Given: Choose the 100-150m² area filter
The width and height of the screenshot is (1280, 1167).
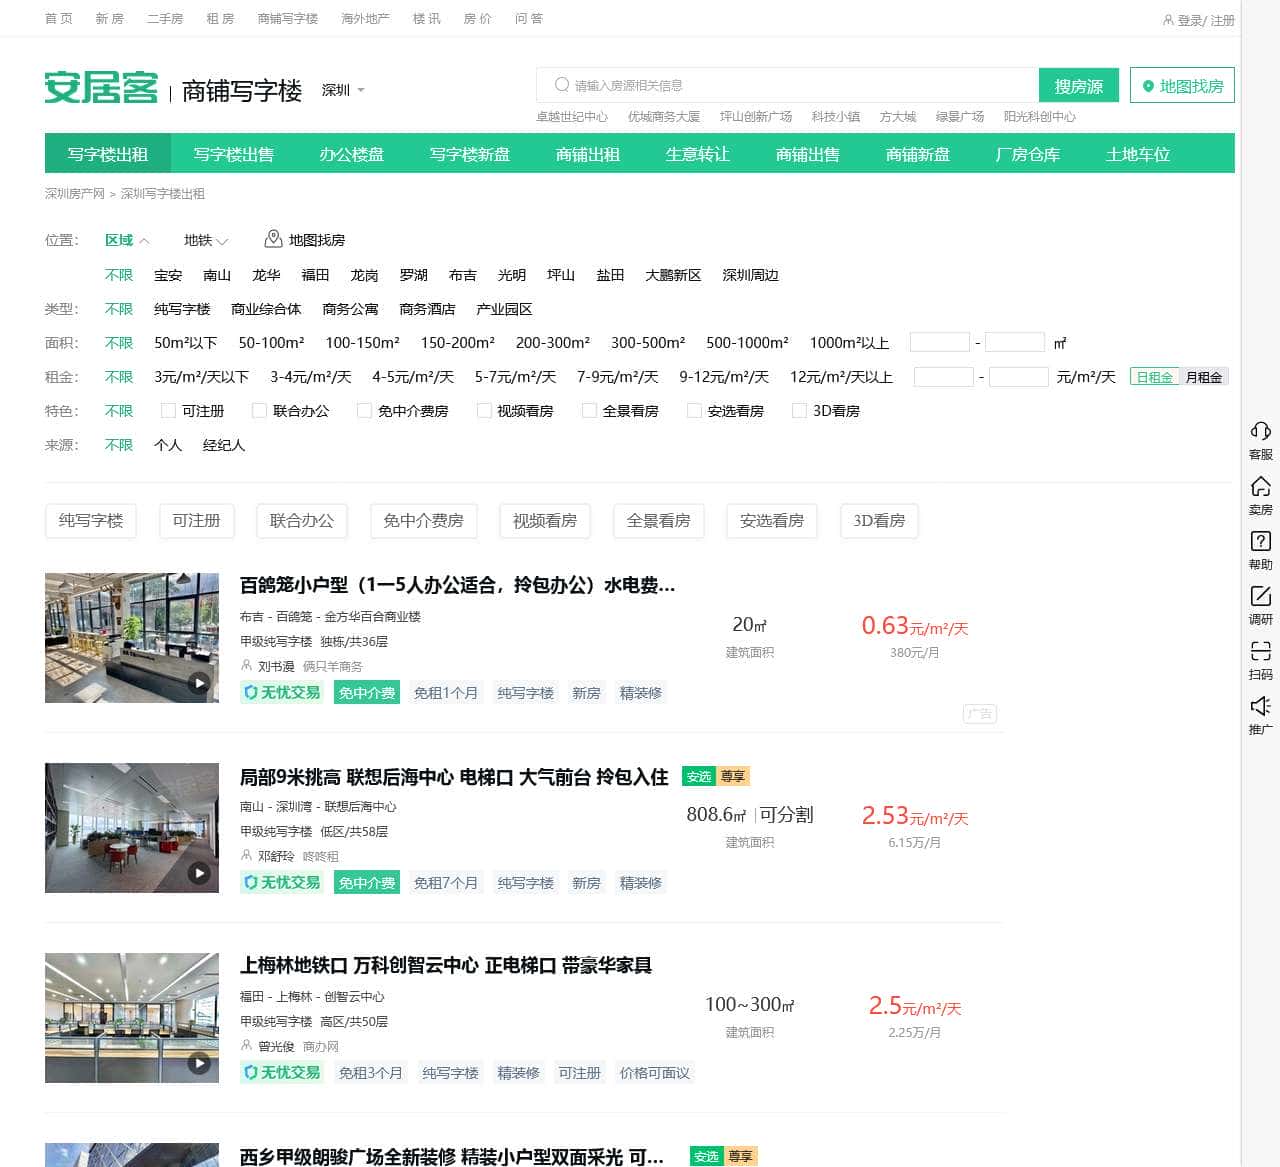Looking at the screenshot, I should pyautogui.click(x=362, y=343).
